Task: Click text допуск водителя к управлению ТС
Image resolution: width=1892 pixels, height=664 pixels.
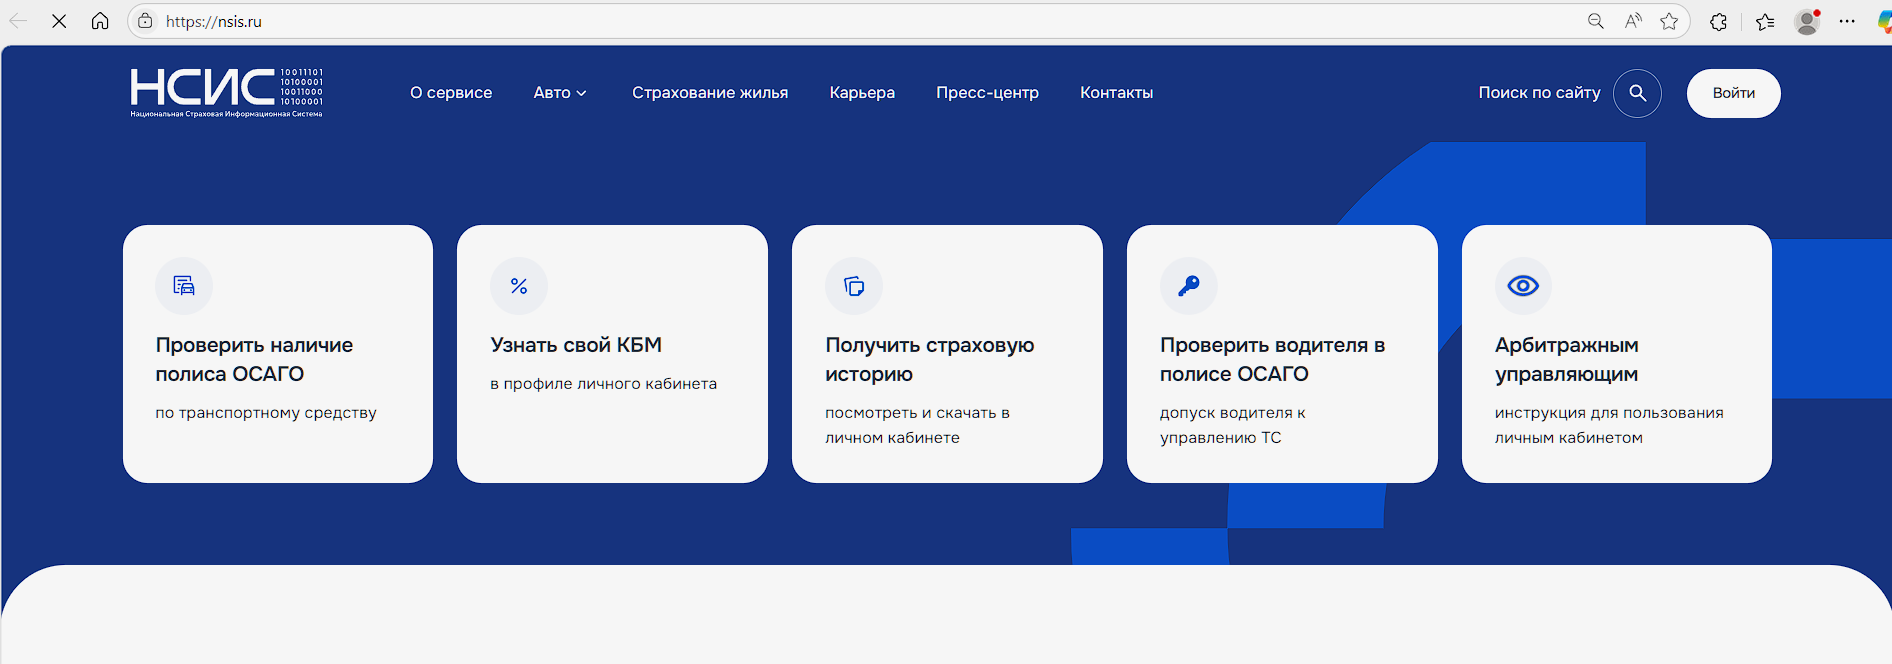Action: 1232,425
